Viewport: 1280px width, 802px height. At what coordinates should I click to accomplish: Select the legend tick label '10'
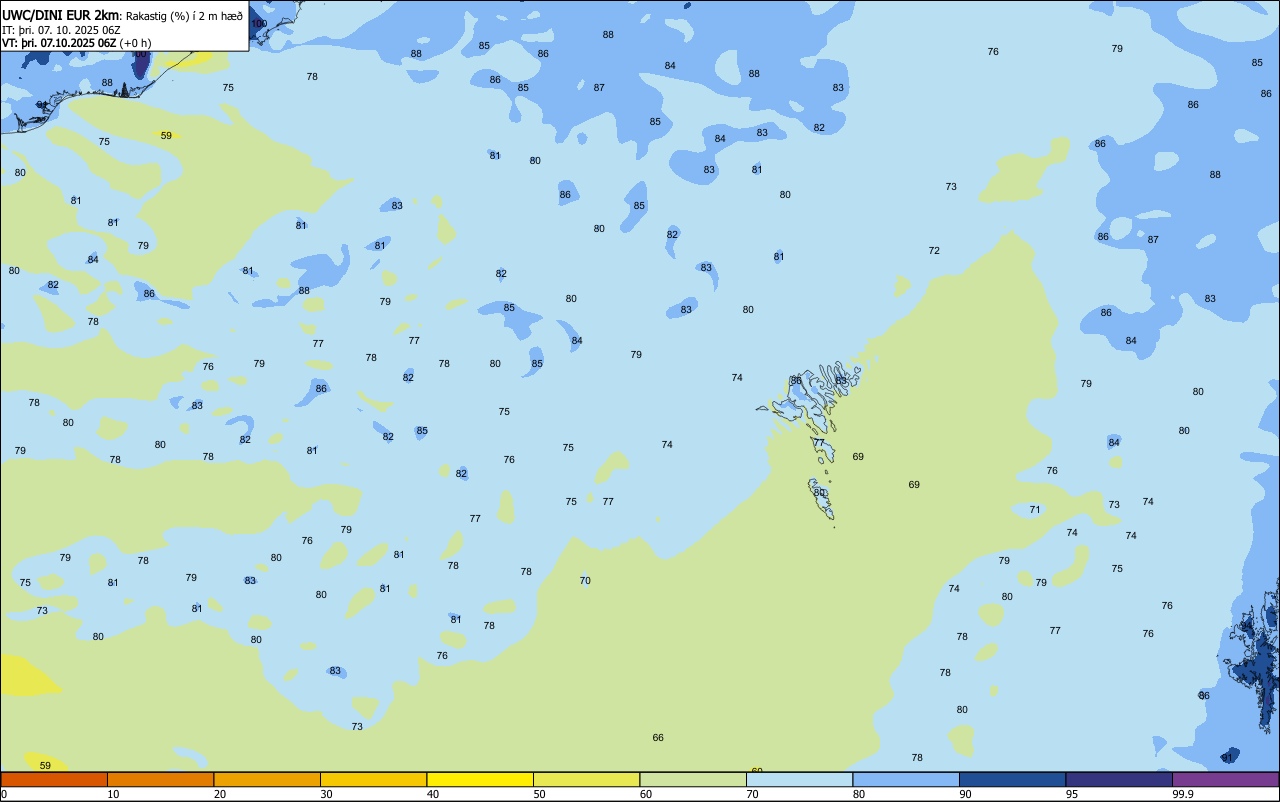[x=113, y=794]
